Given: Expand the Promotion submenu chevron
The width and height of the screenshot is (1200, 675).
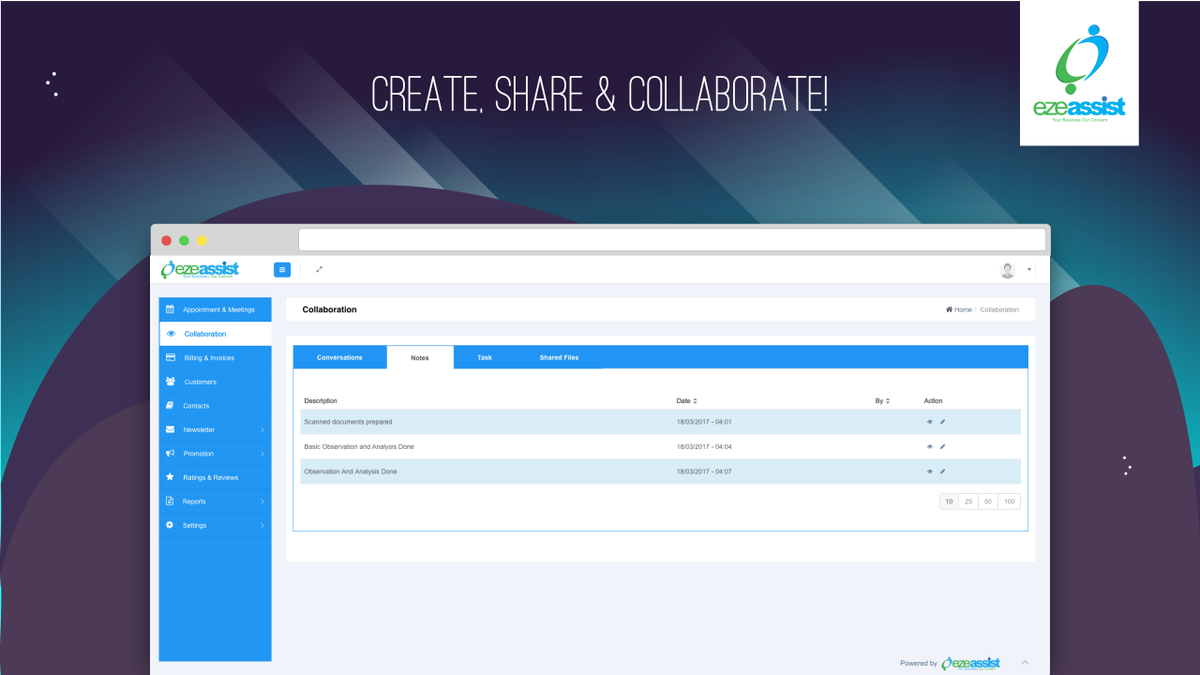Looking at the screenshot, I should (262, 454).
